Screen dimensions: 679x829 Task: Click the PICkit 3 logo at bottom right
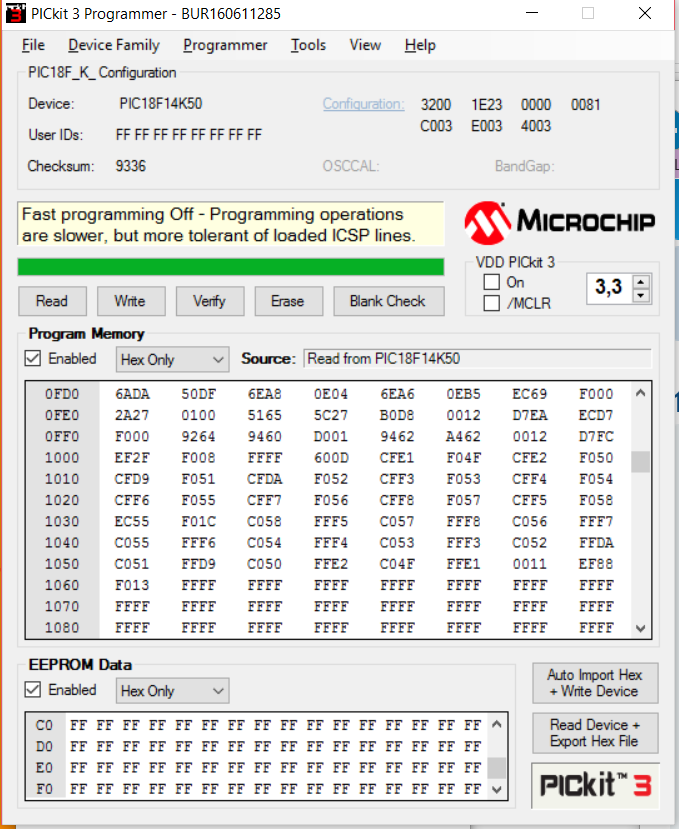595,785
